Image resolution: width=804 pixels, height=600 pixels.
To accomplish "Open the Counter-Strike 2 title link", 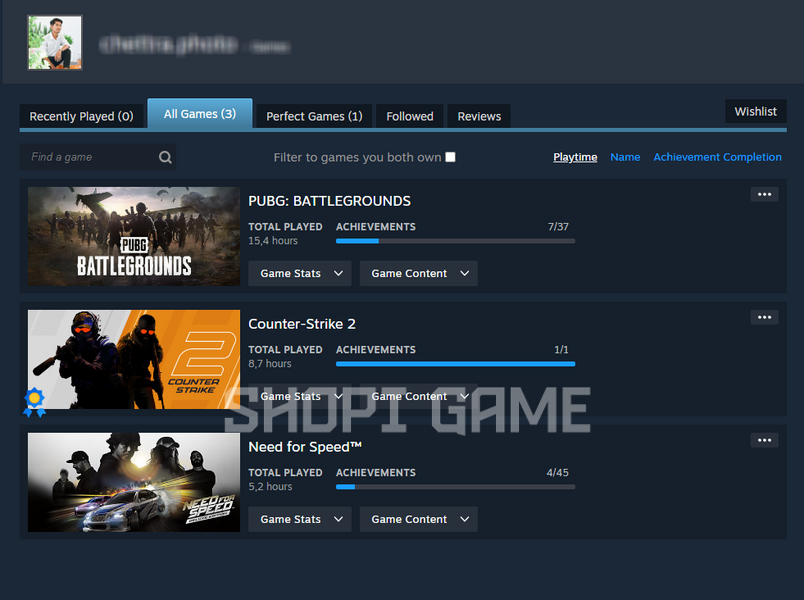I will pyautogui.click(x=302, y=324).
